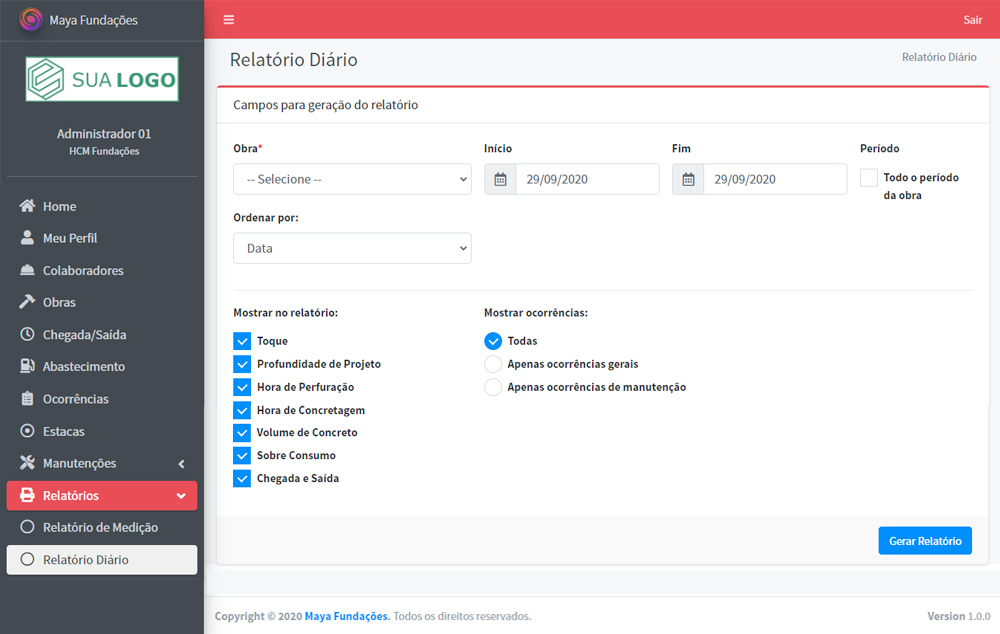Toggle the hamburger menu icon
This screenshot has height=634, width=1000.
(229, 20)
